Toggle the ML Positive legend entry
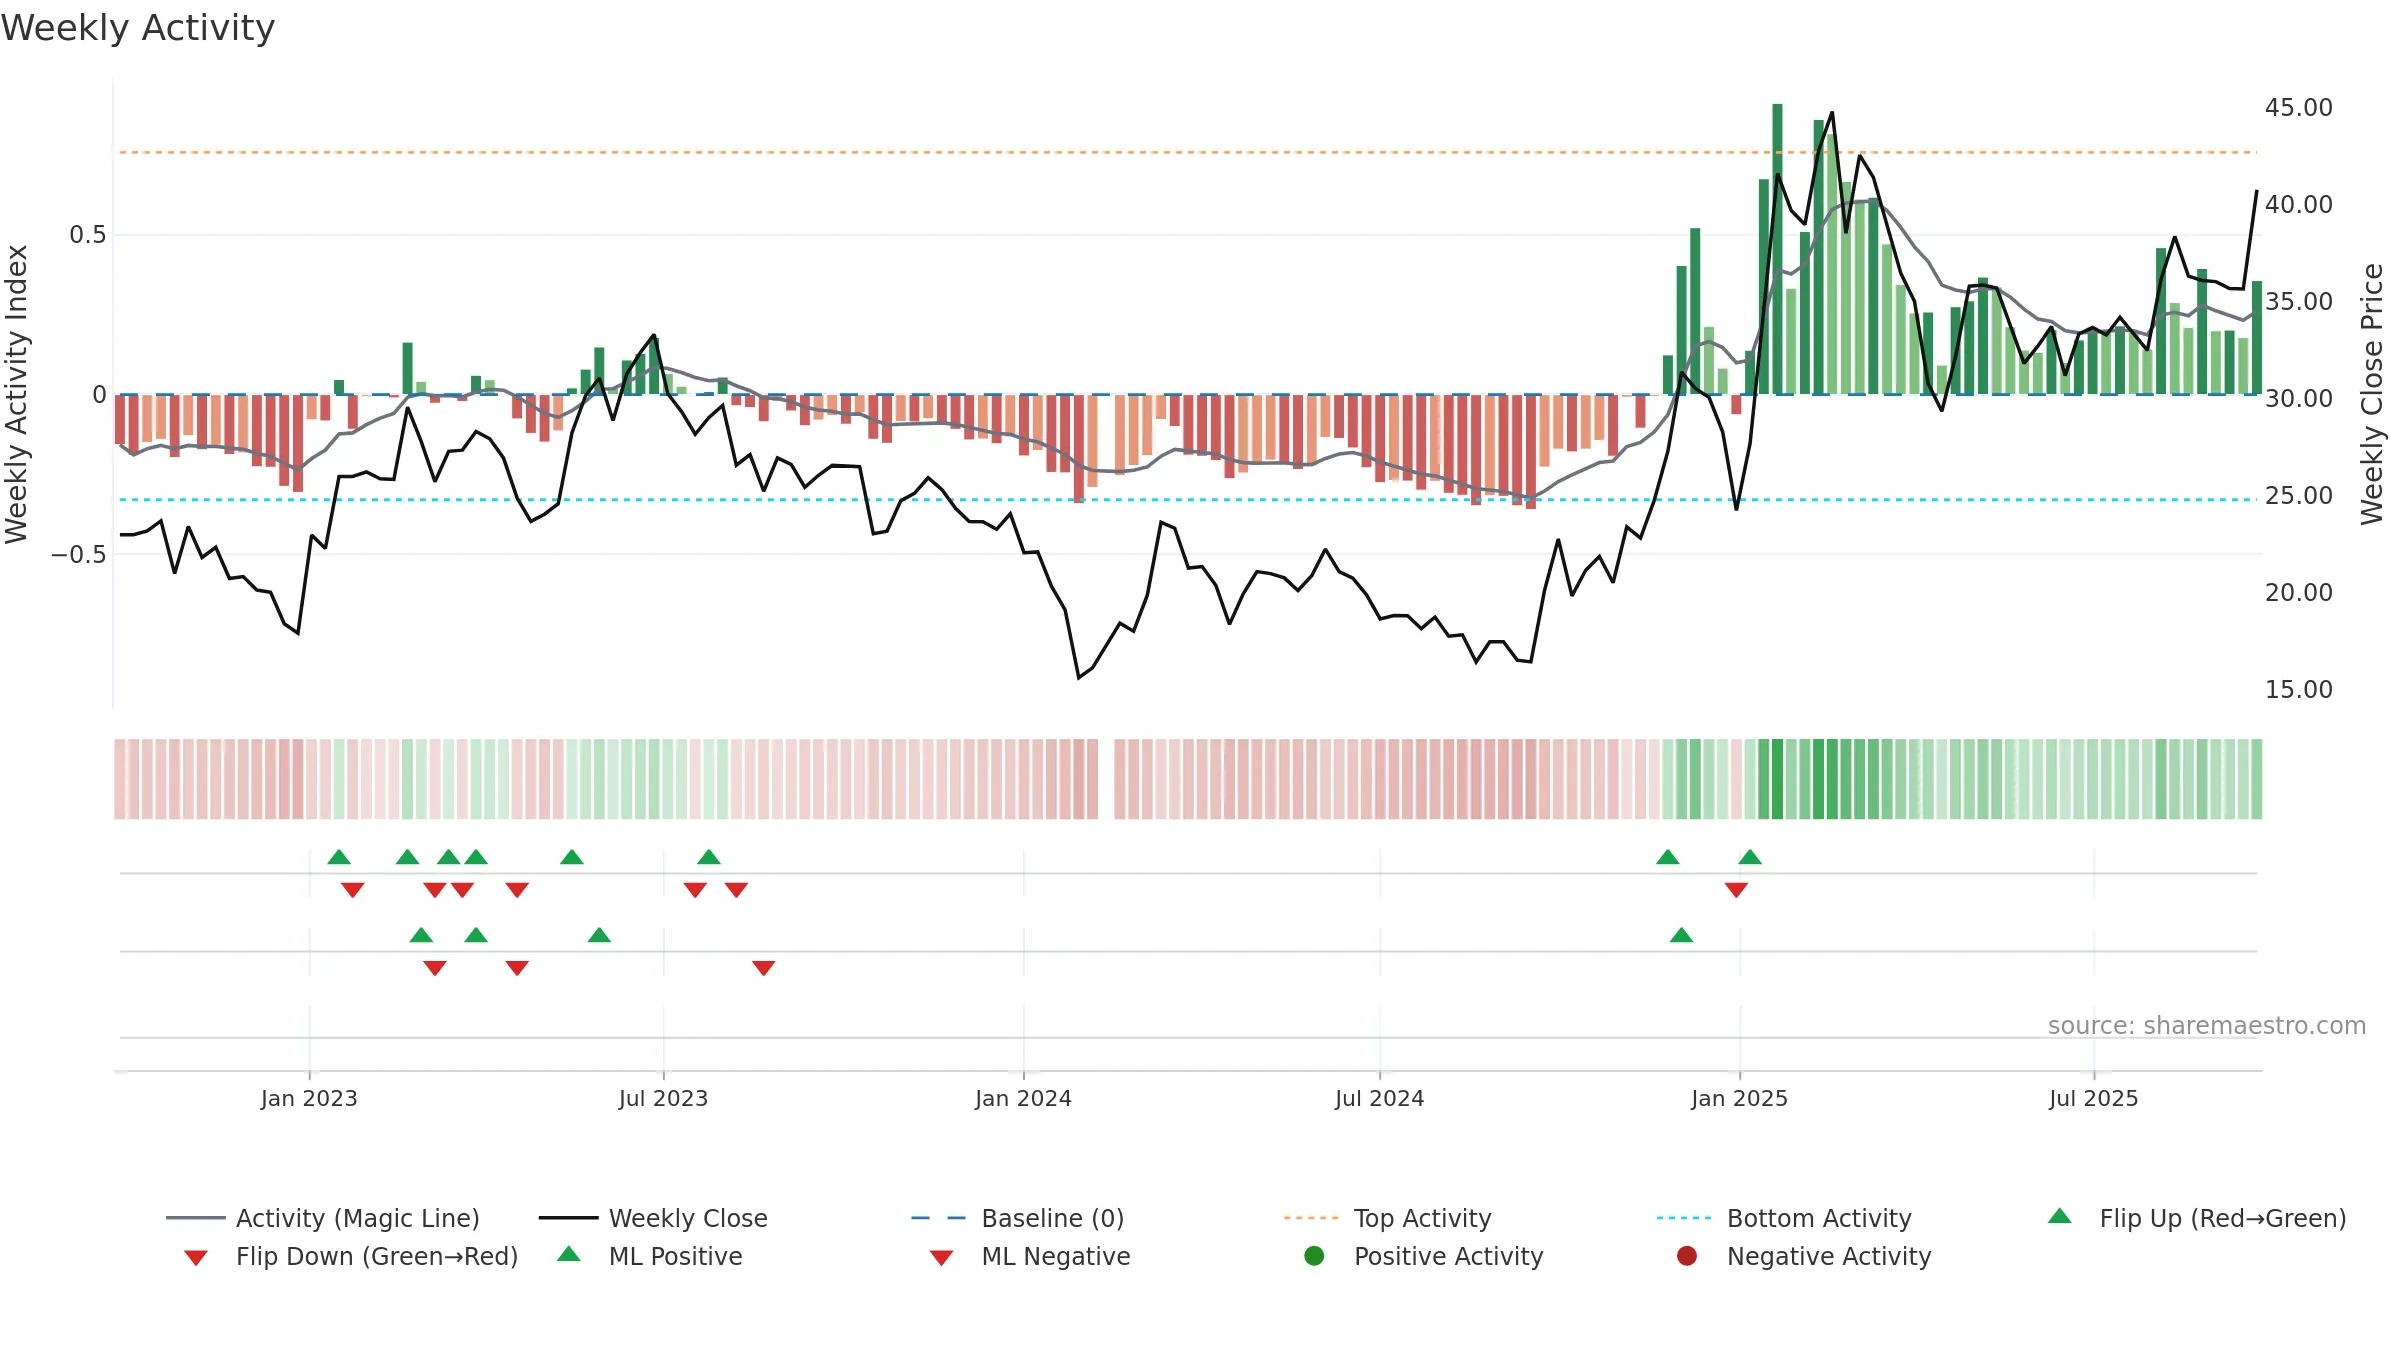This screenshot has height=1350, width=2400. tap(650, 1256)
